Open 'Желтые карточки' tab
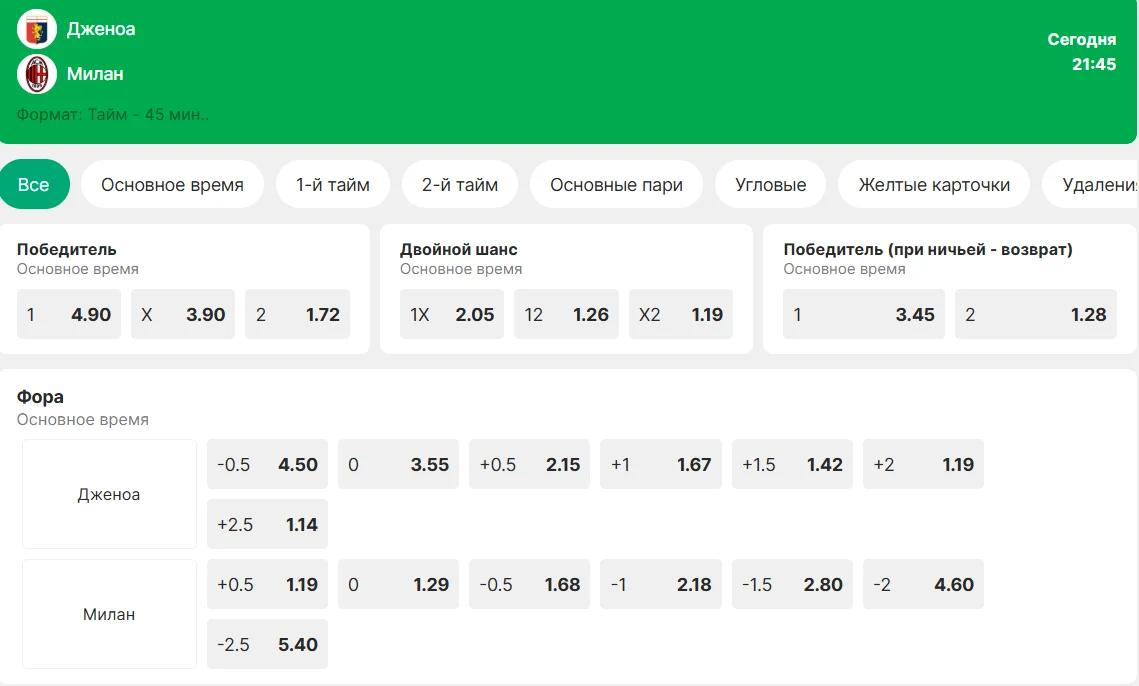 934,185
